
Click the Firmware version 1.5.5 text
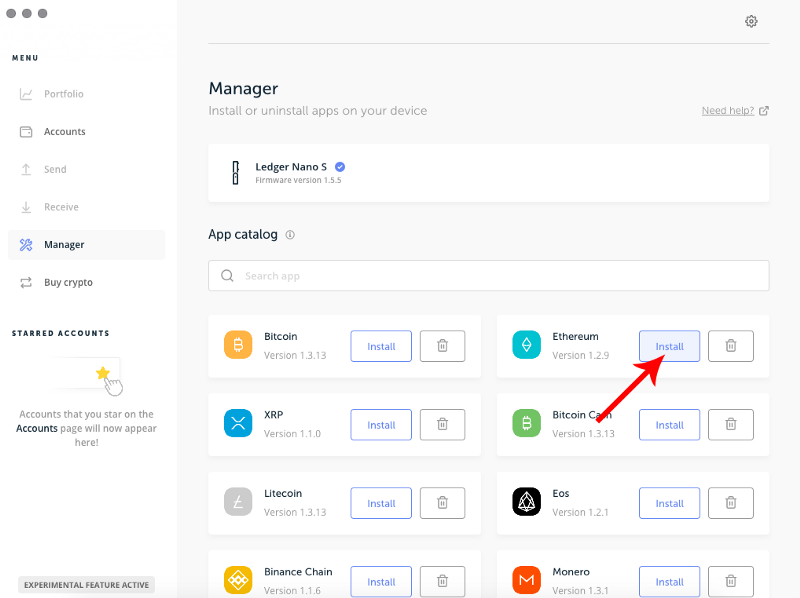[x=298, y=180]
